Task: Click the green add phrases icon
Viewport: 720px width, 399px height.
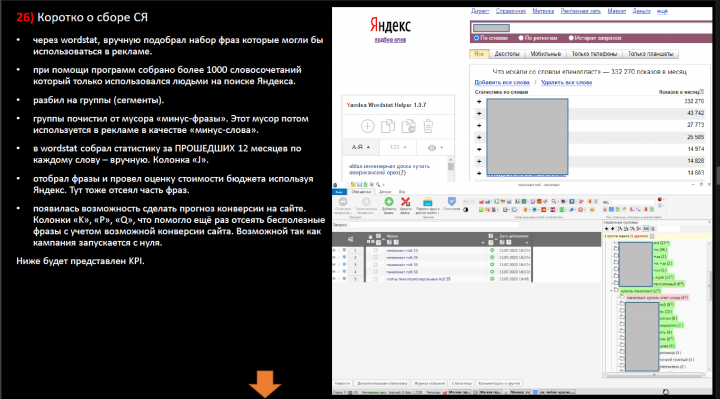Action: pos(389,202)
